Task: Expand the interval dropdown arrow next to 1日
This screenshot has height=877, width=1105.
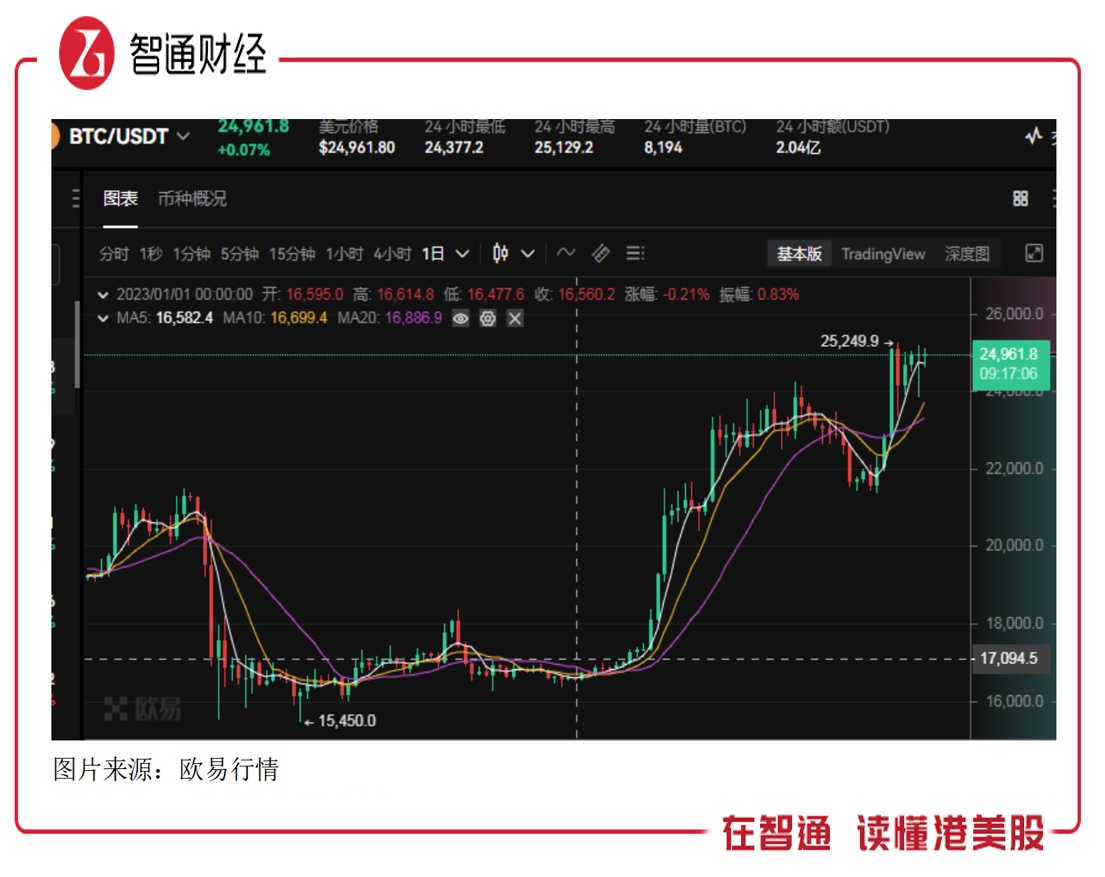Action: pyautogui.click(x=462, y=254)
